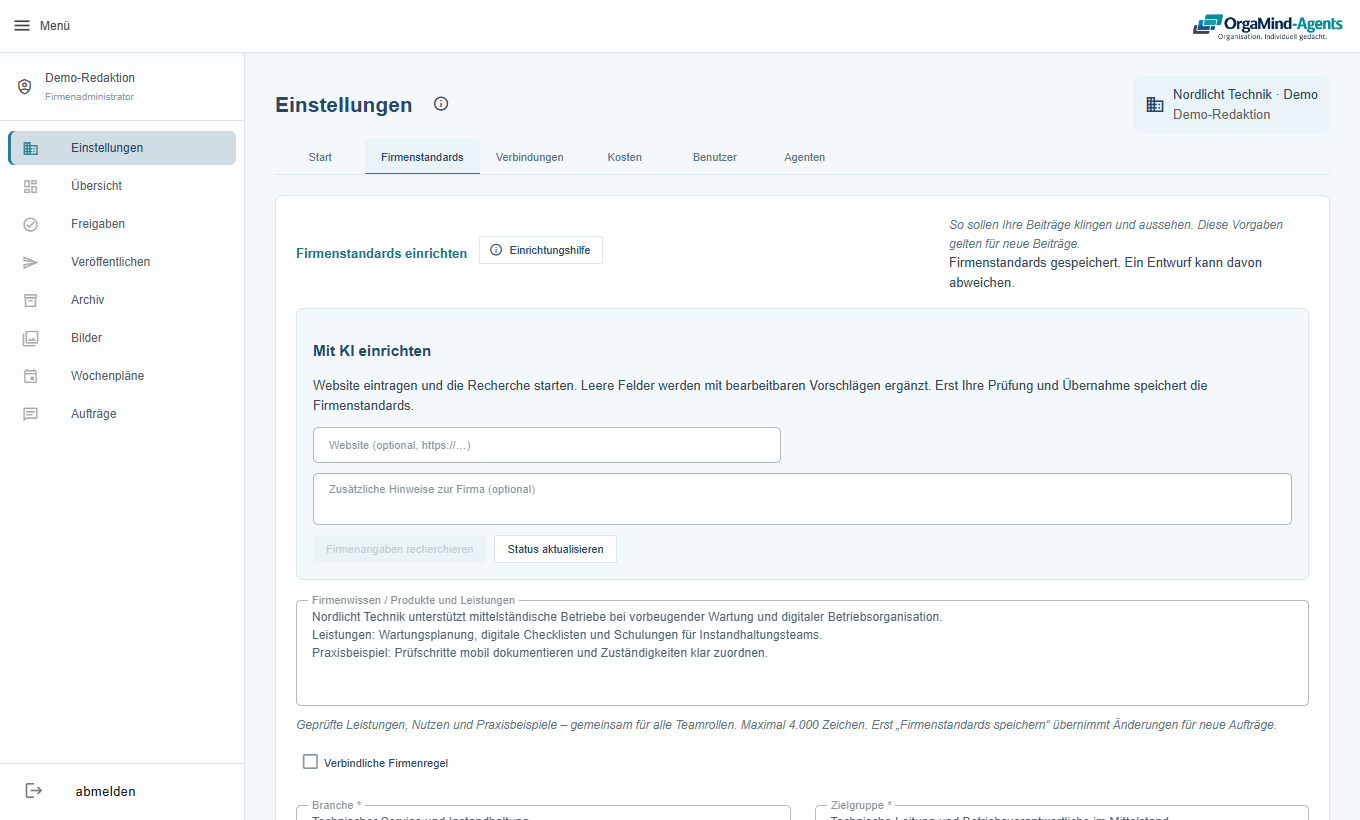The height and width of the screenshot is (820, 1360).
Task: Select the Bilder gallery icon
Action: pyautogui.click(x=30, y=338)
